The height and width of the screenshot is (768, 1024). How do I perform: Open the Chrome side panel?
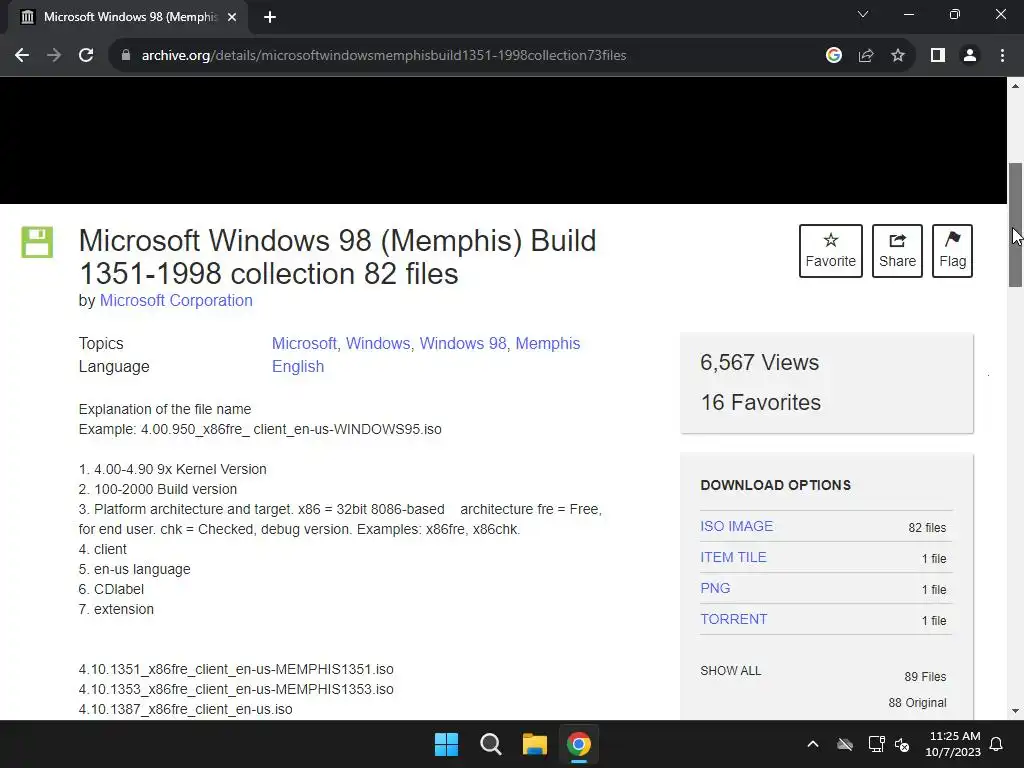[x=938, y=56]
